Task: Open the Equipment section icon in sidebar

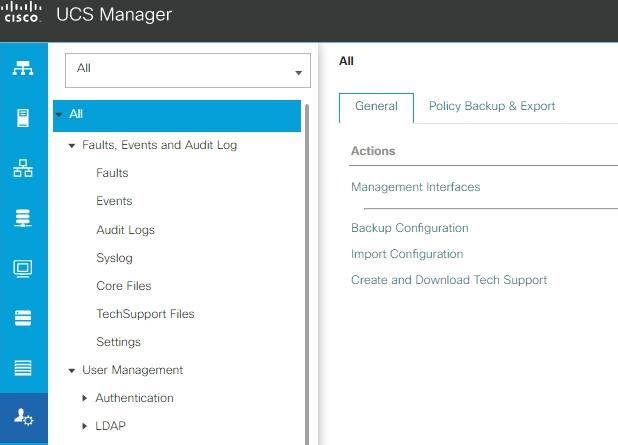Action: coord(23,68)
